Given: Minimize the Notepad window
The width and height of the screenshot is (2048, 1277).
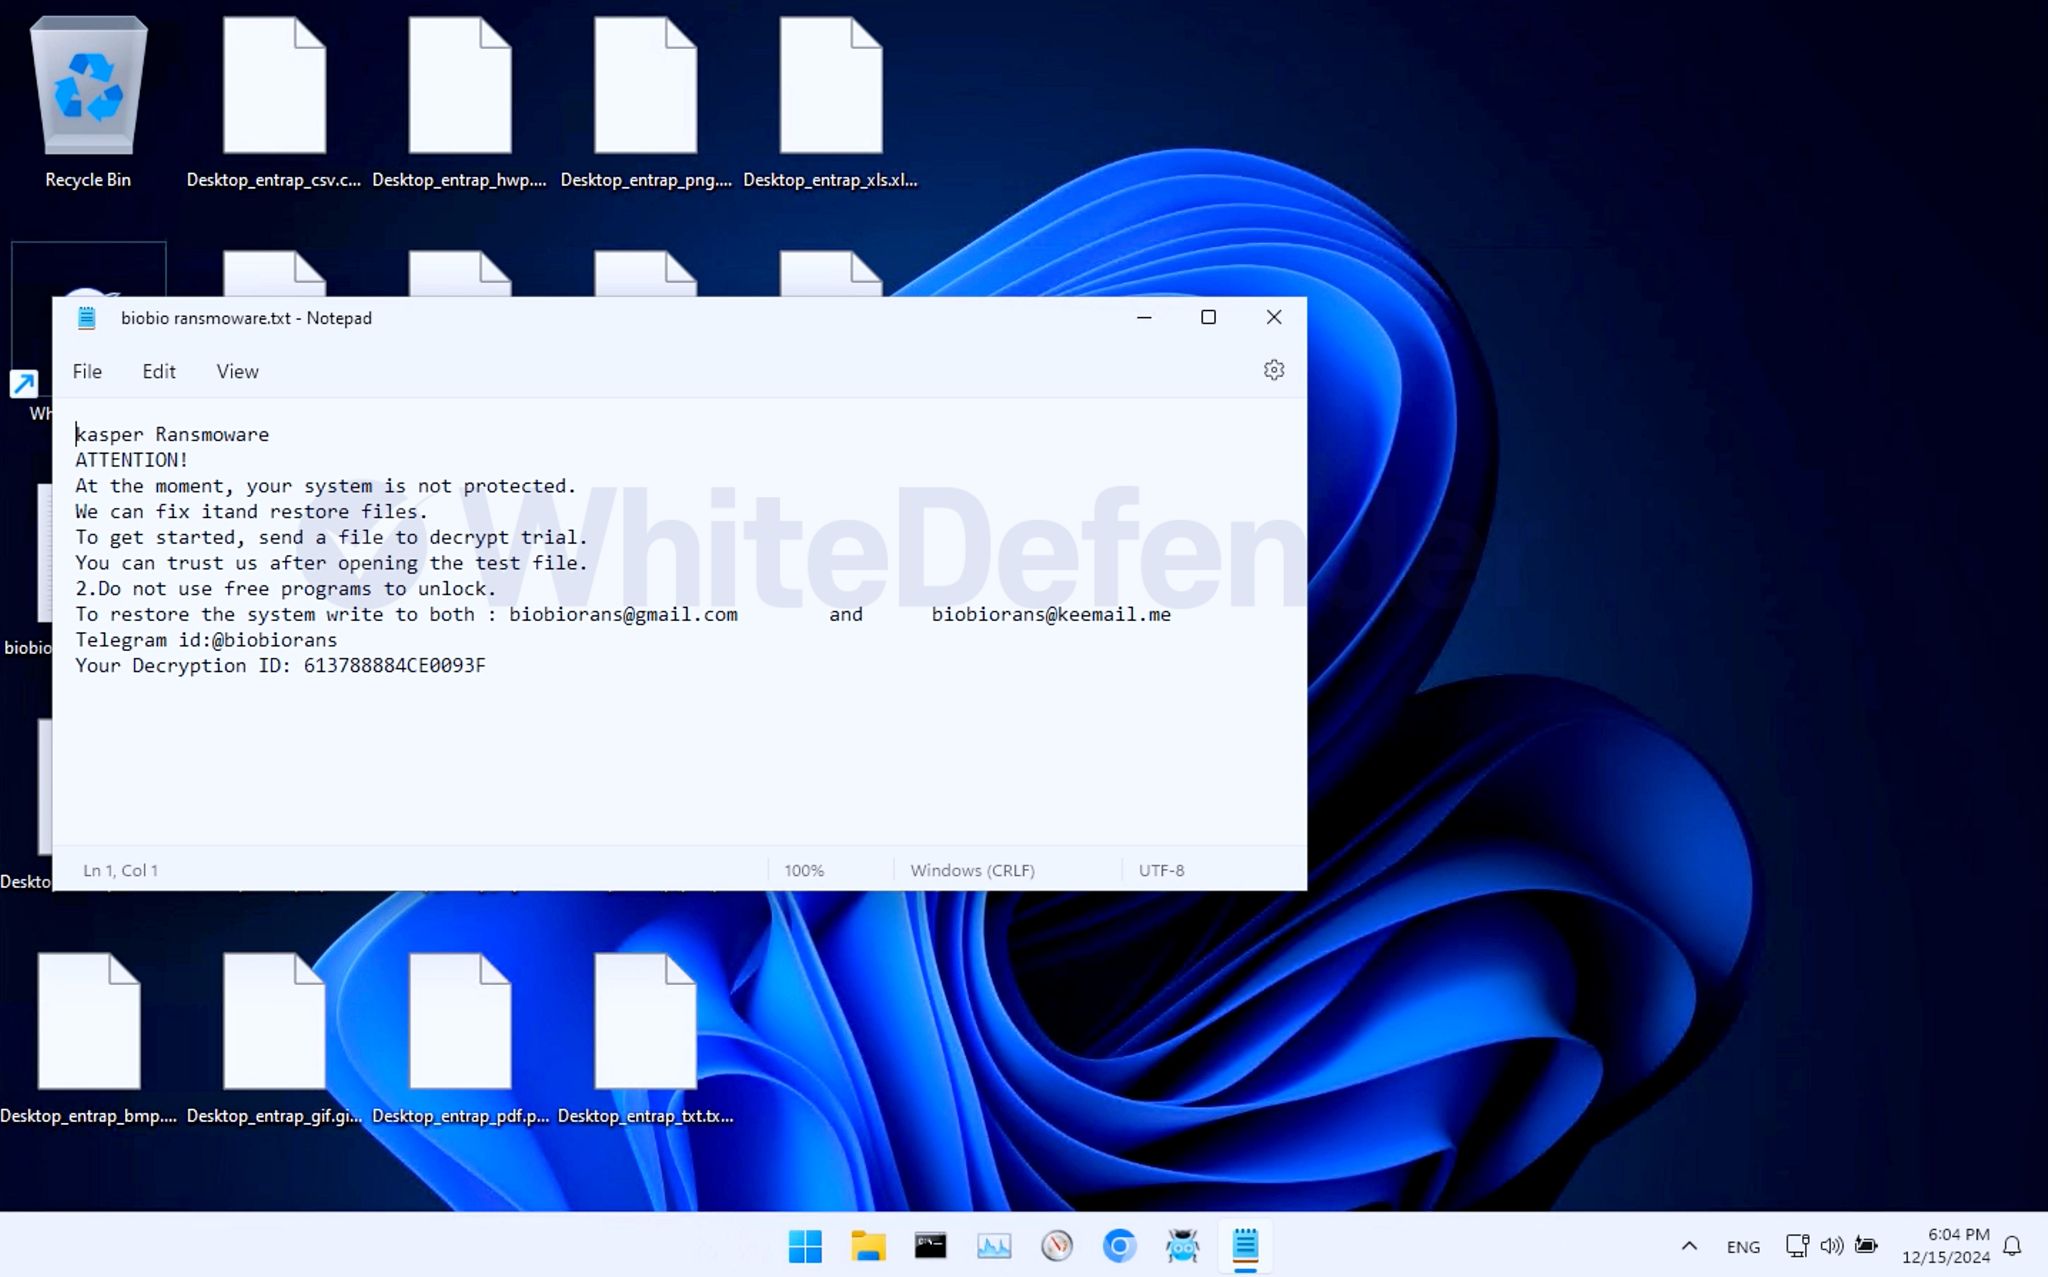Looking at the screenshot, I should (1144, 317).
